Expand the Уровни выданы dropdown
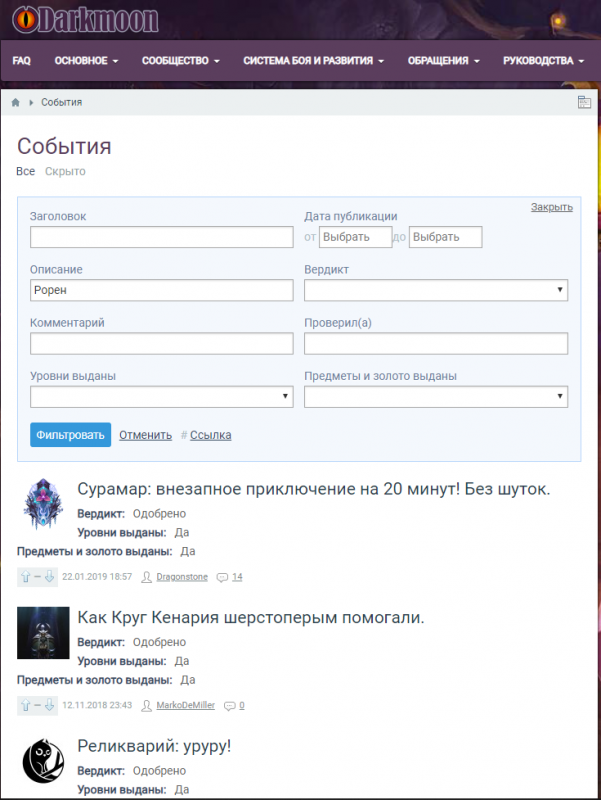The height and width of the screenshot is (800, 601). point(161,397)
